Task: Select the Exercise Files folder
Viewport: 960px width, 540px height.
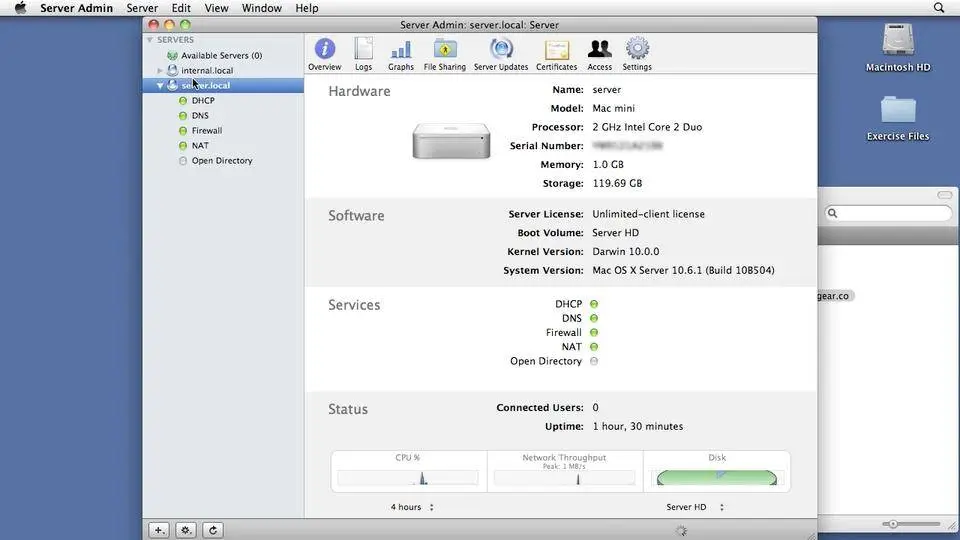Action: point(898,118)
